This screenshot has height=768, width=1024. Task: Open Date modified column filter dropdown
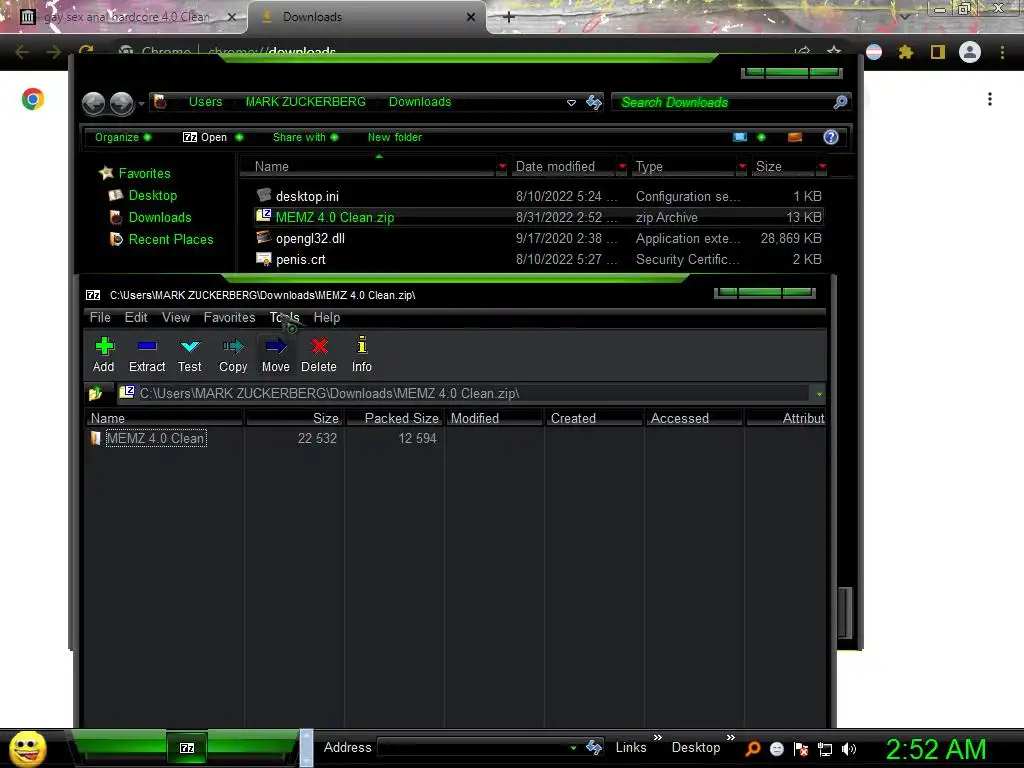(622, 167)
